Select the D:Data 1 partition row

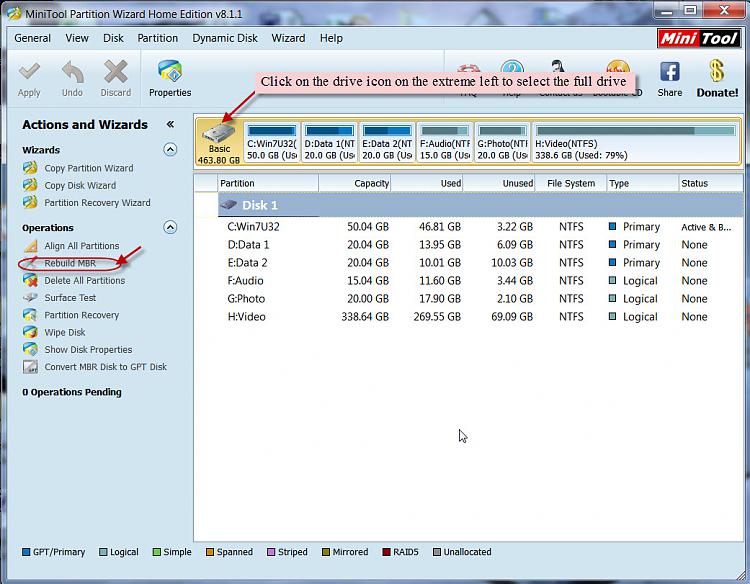tap(480, 245)
